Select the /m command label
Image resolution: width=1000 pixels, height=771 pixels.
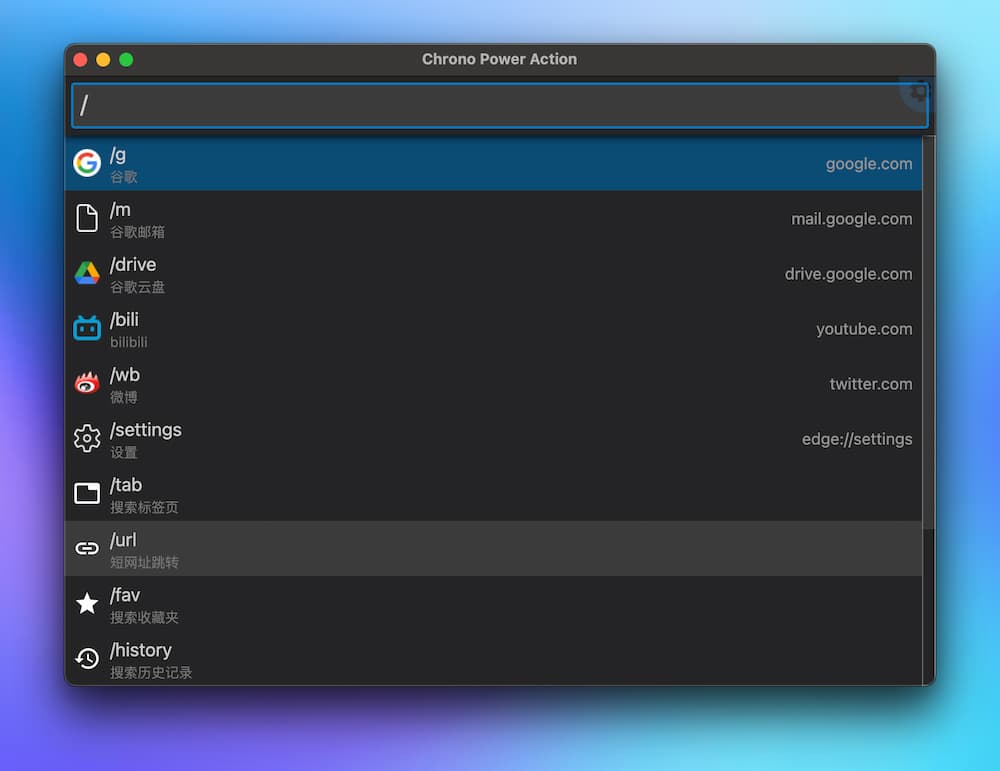(120, 210)
